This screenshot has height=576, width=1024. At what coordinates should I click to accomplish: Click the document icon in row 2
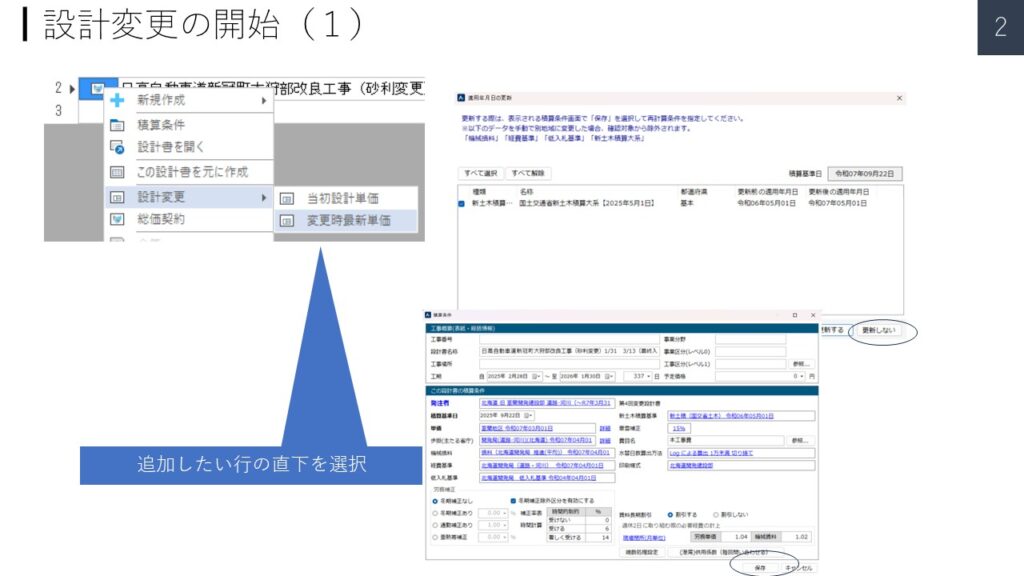[x=97, y=88]
